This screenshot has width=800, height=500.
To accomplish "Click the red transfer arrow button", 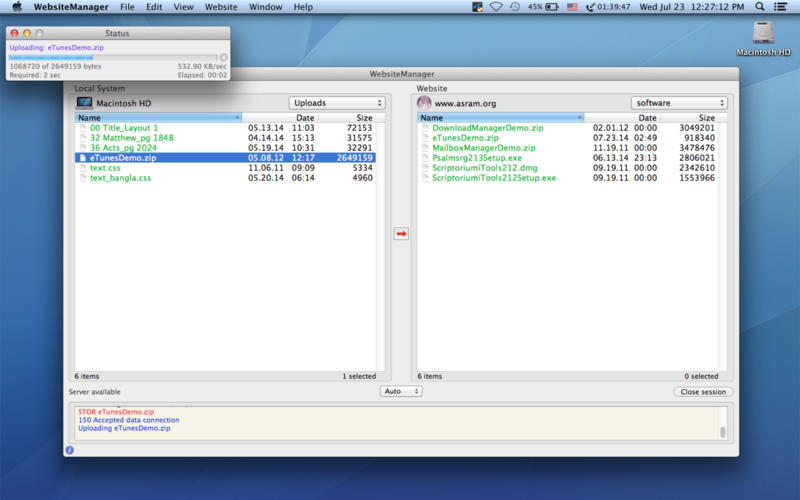I will [401, 233].
